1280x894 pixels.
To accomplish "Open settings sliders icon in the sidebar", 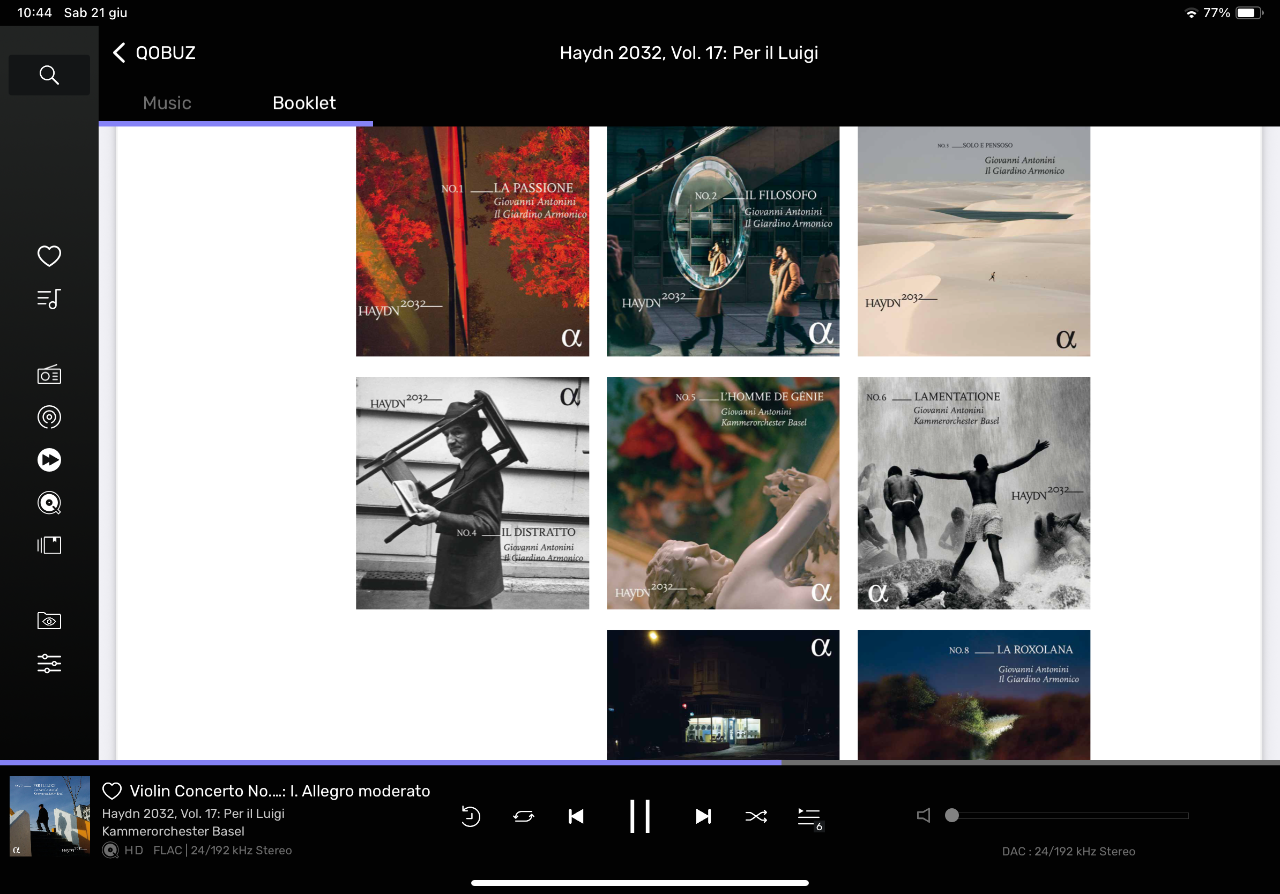I will click(x=49, y=663).
